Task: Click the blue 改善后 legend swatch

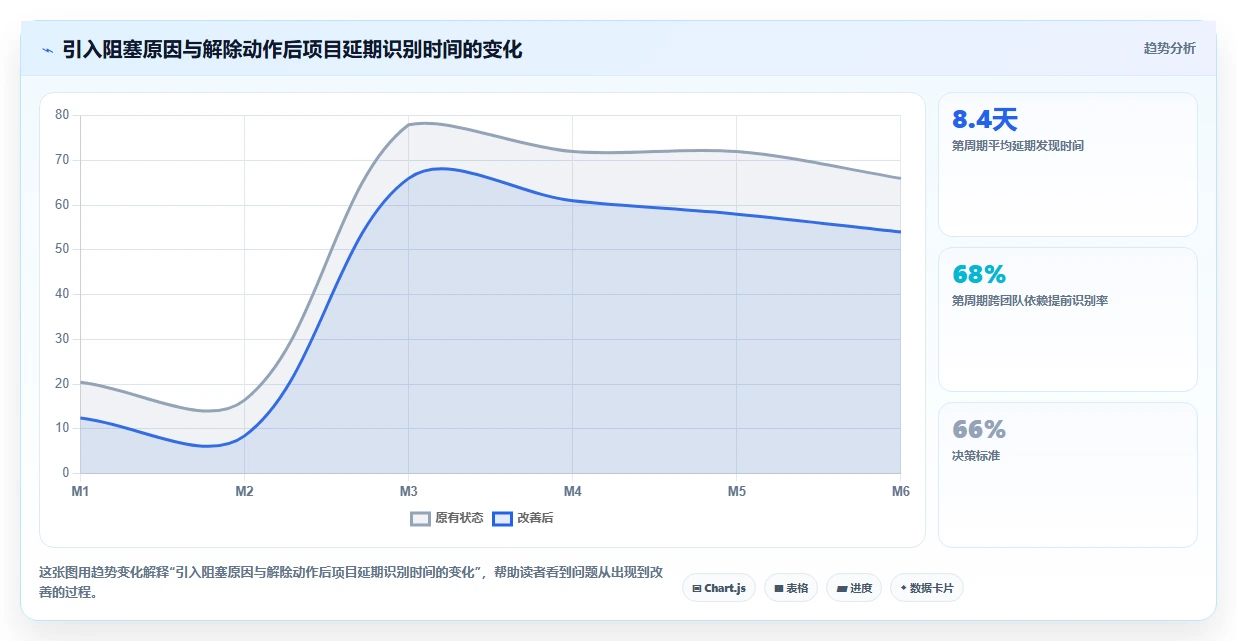Action: pyautogui.click(x=502, y=518)
